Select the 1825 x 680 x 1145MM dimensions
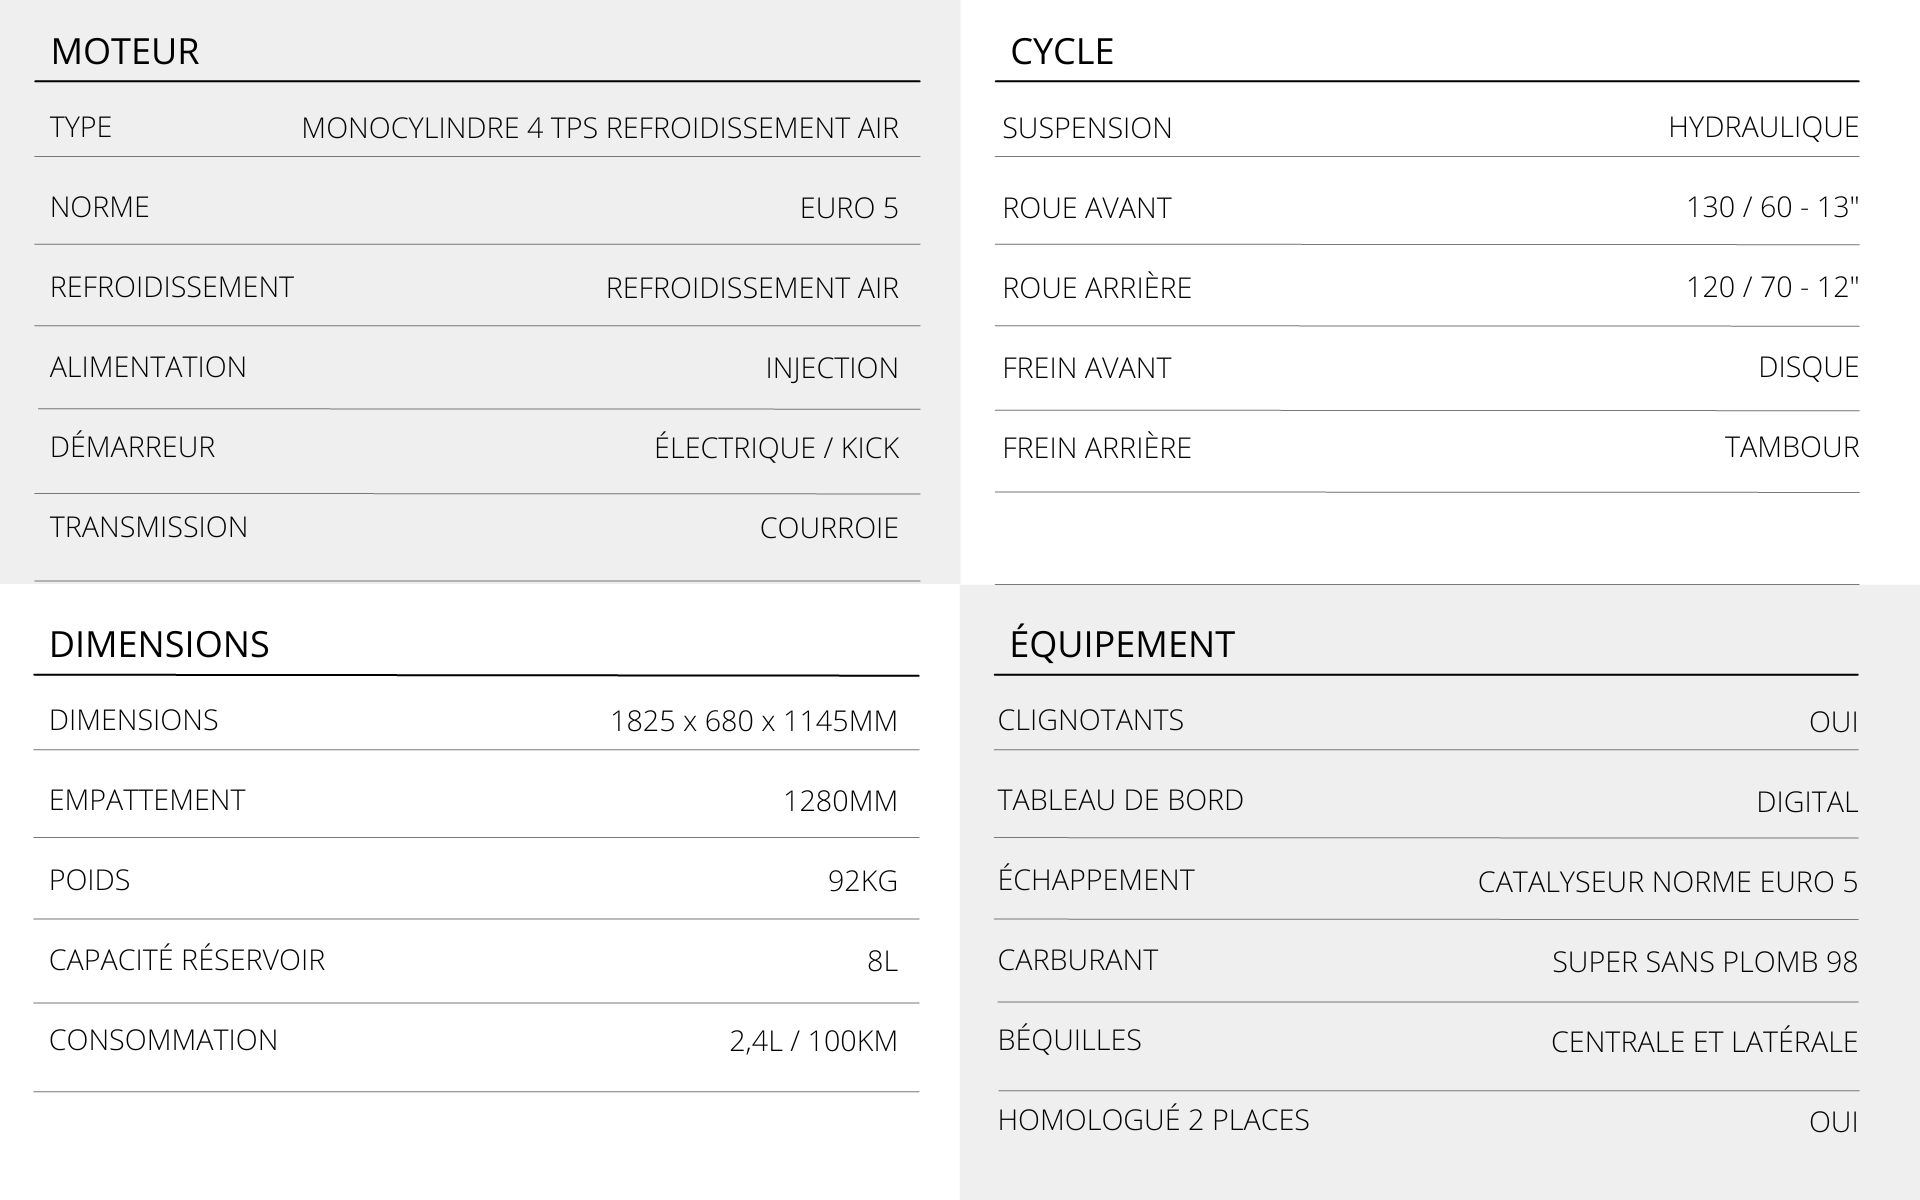Screen dimensions: 1920x1200 754,721
